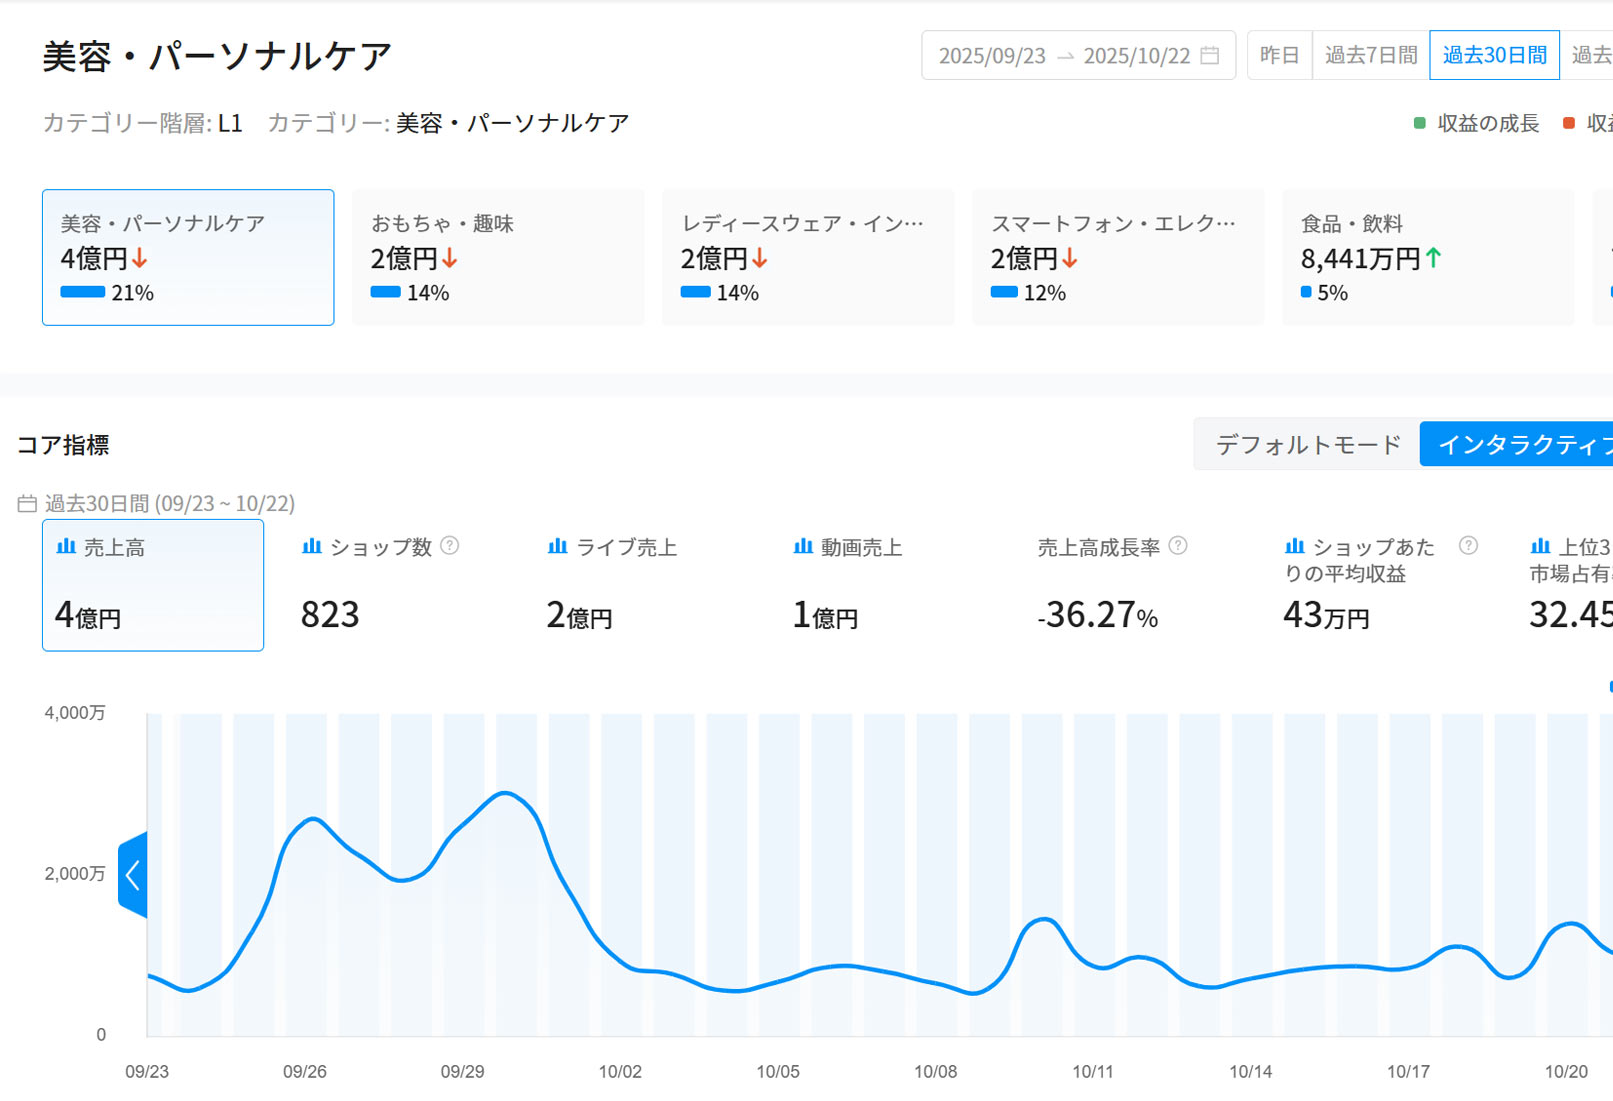Click the chart's peak near 09/30

click(507, 793)
